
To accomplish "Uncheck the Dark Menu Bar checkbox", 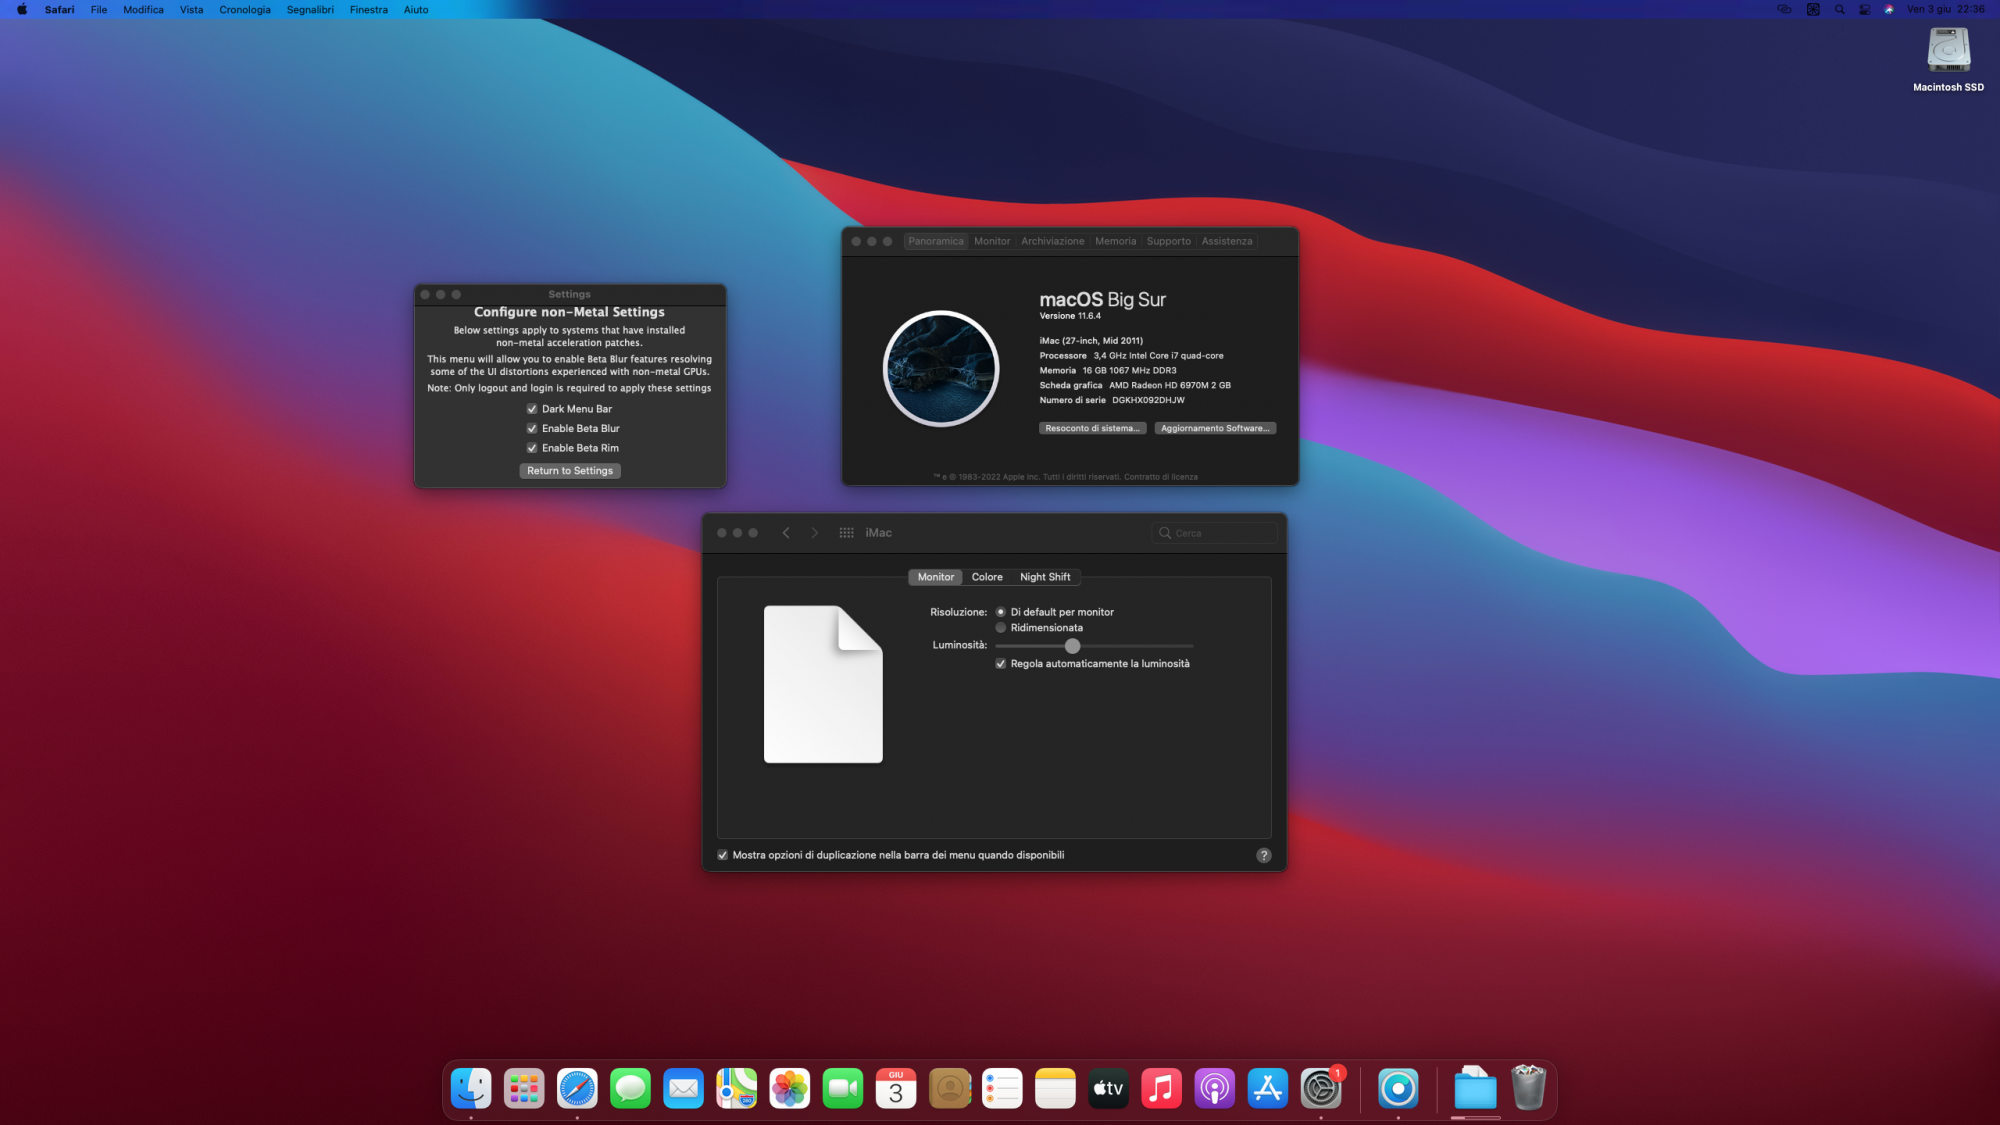I will [532, 409].
